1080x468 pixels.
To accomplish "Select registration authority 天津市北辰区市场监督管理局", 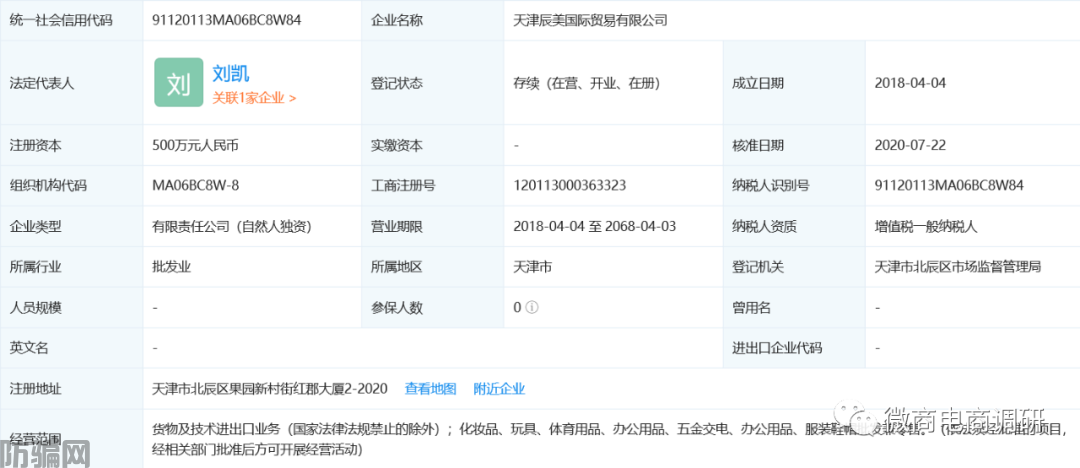I will (957, 266).
